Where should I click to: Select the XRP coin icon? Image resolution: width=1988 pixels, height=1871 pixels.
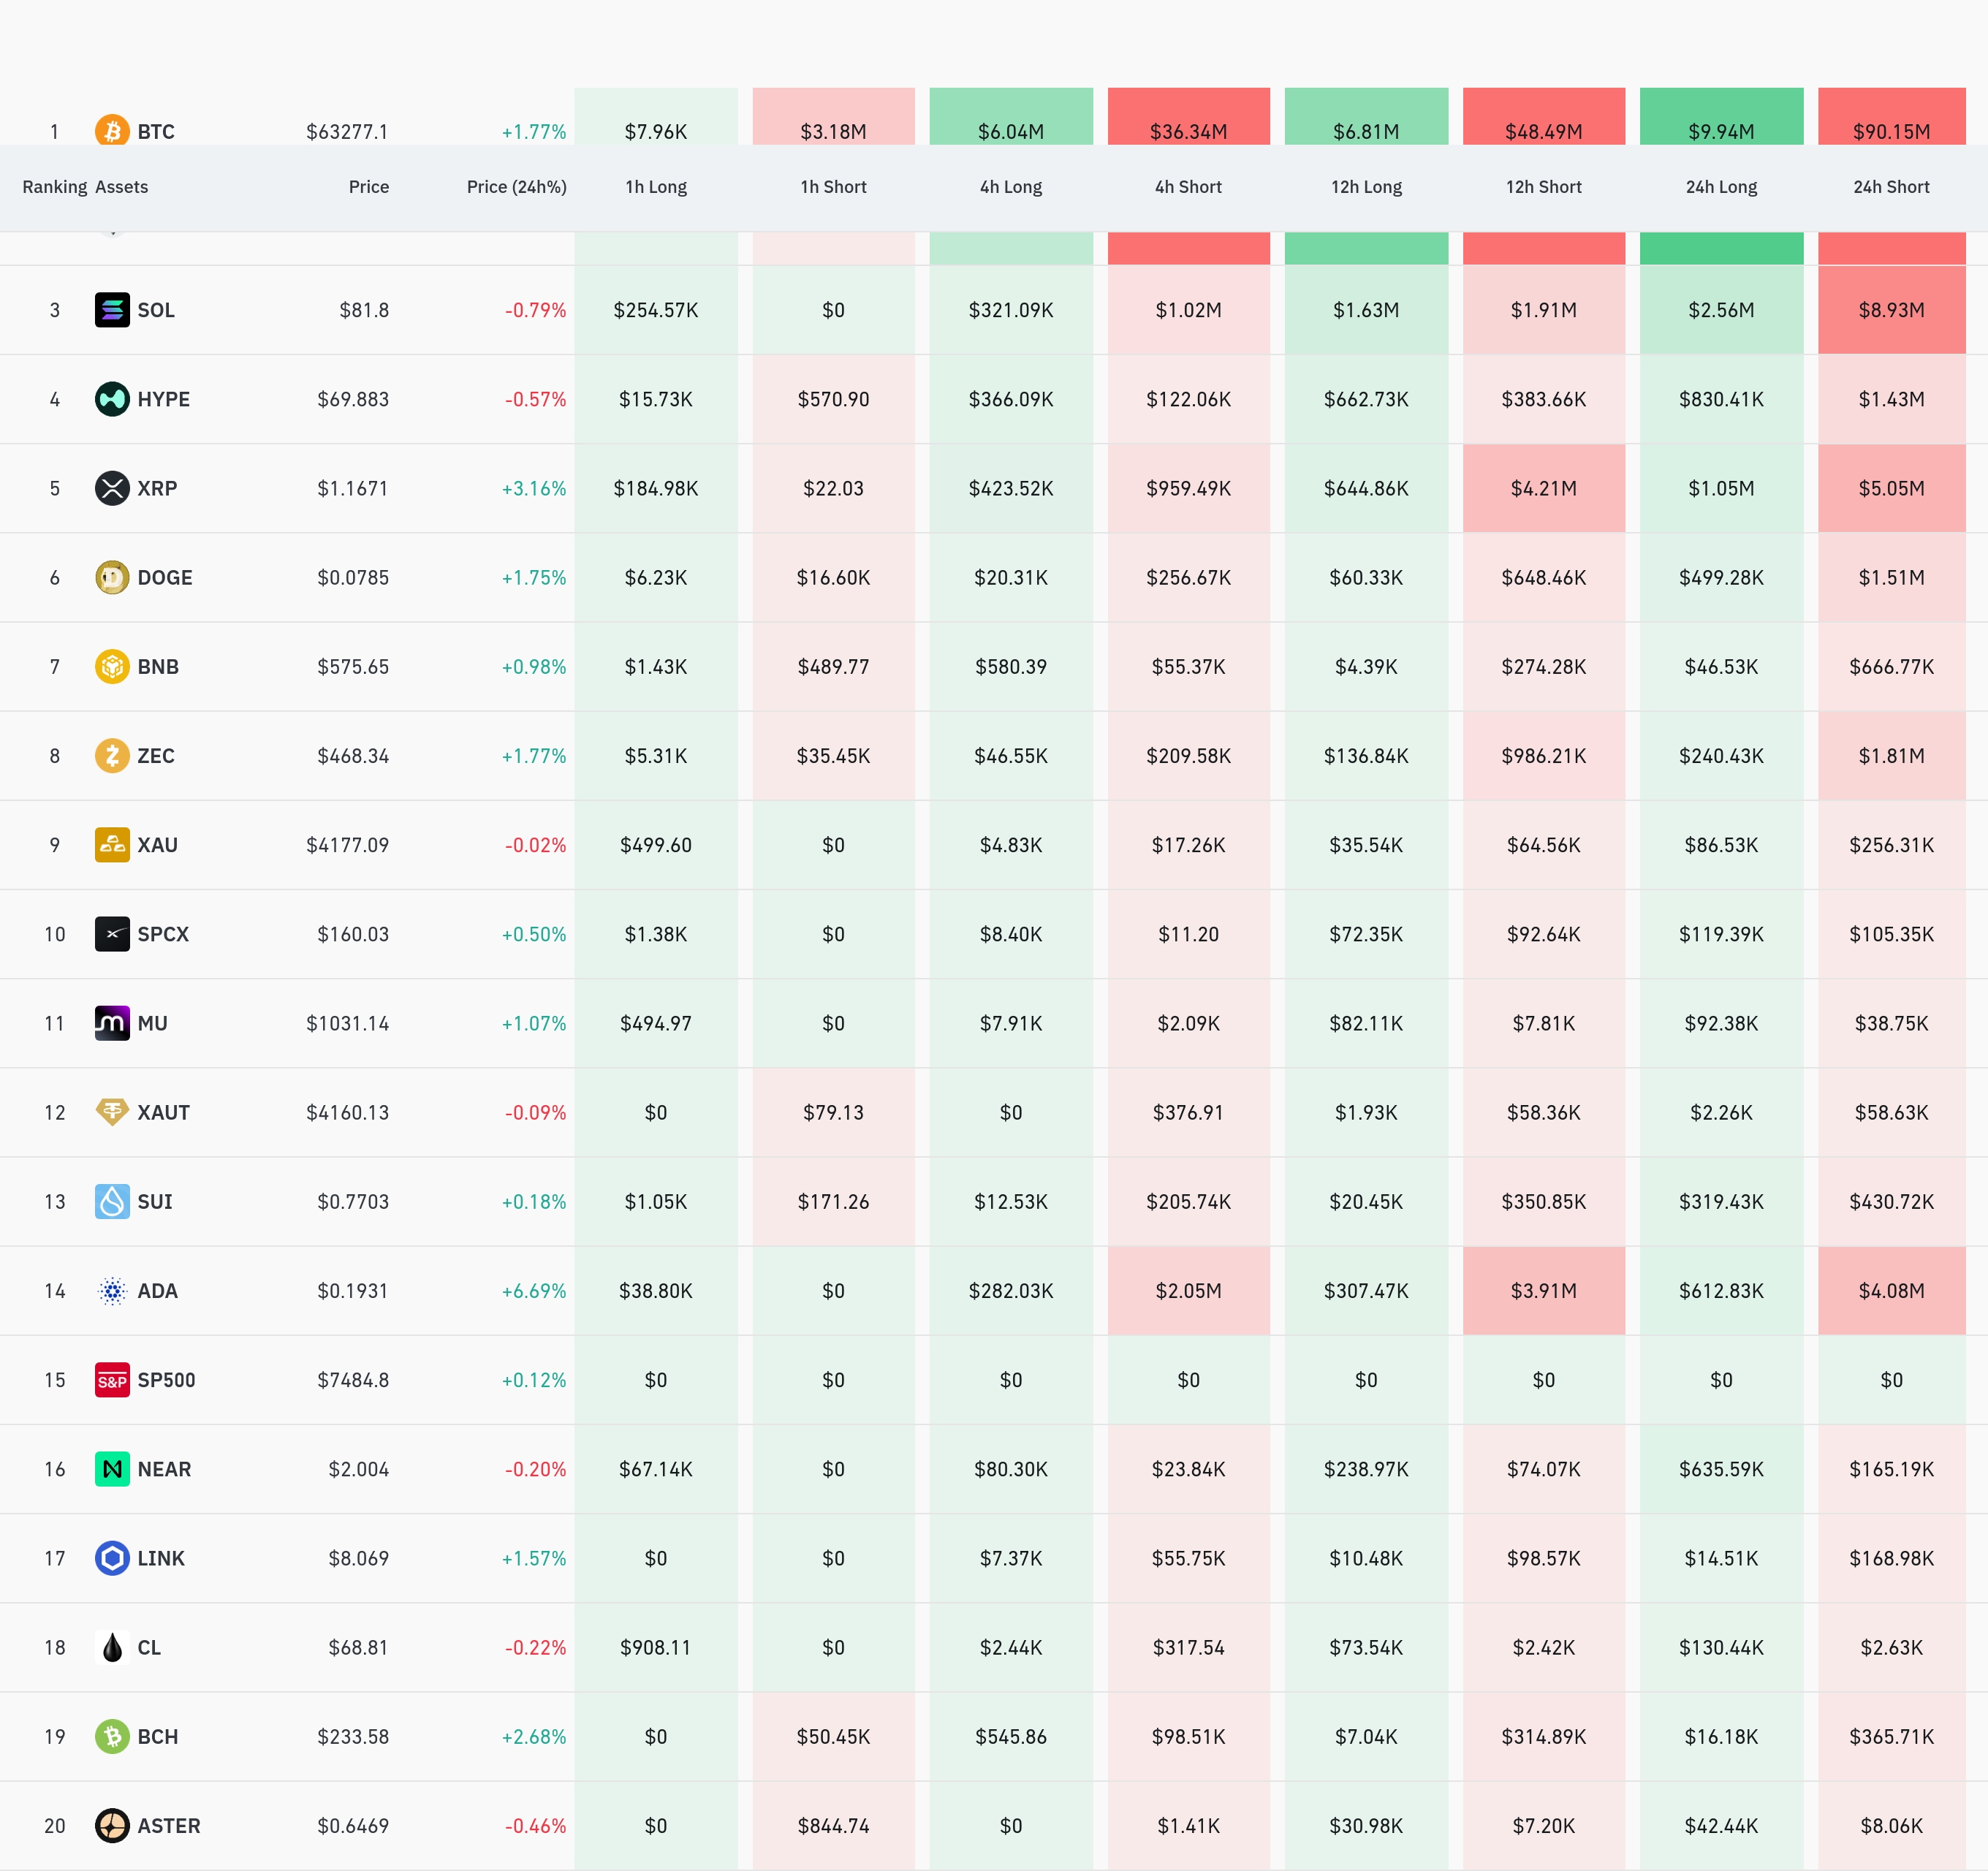pyautogui.click(x=112, y=488)
